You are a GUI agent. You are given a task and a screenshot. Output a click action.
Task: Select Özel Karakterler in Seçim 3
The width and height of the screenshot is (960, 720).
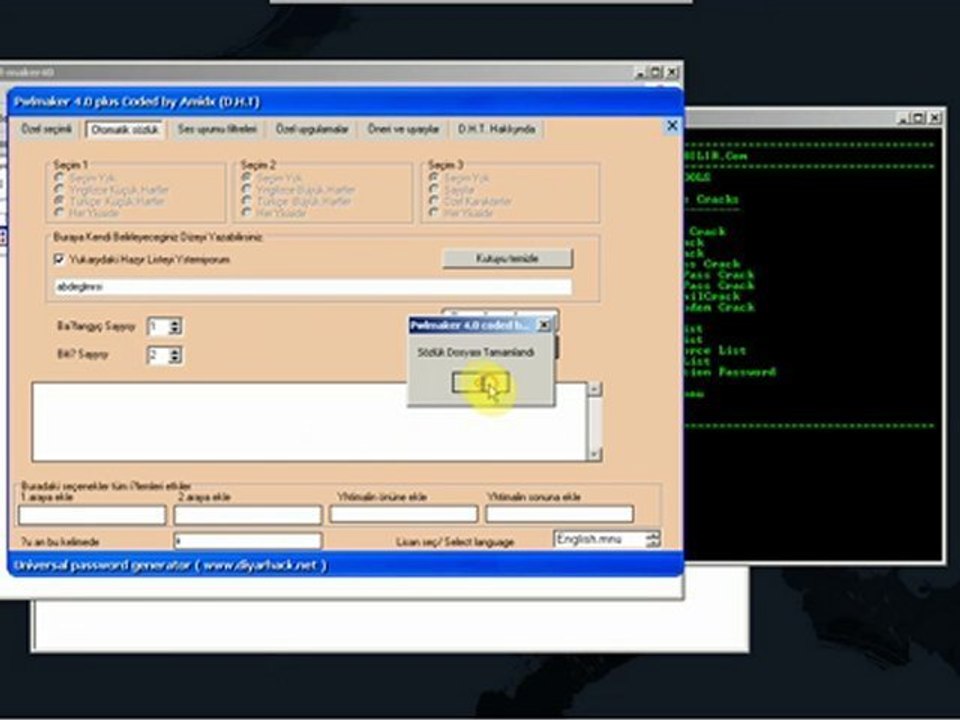coord(434,201)
